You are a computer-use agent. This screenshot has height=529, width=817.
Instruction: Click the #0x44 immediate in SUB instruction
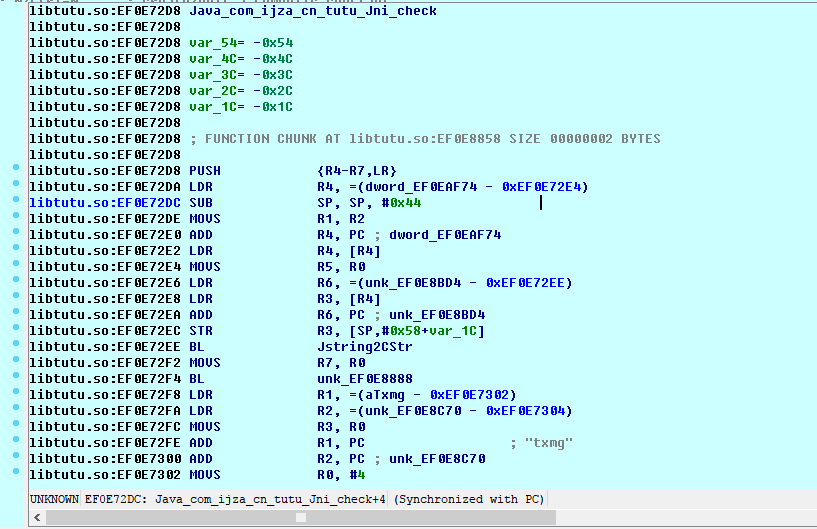coord(401,203)
